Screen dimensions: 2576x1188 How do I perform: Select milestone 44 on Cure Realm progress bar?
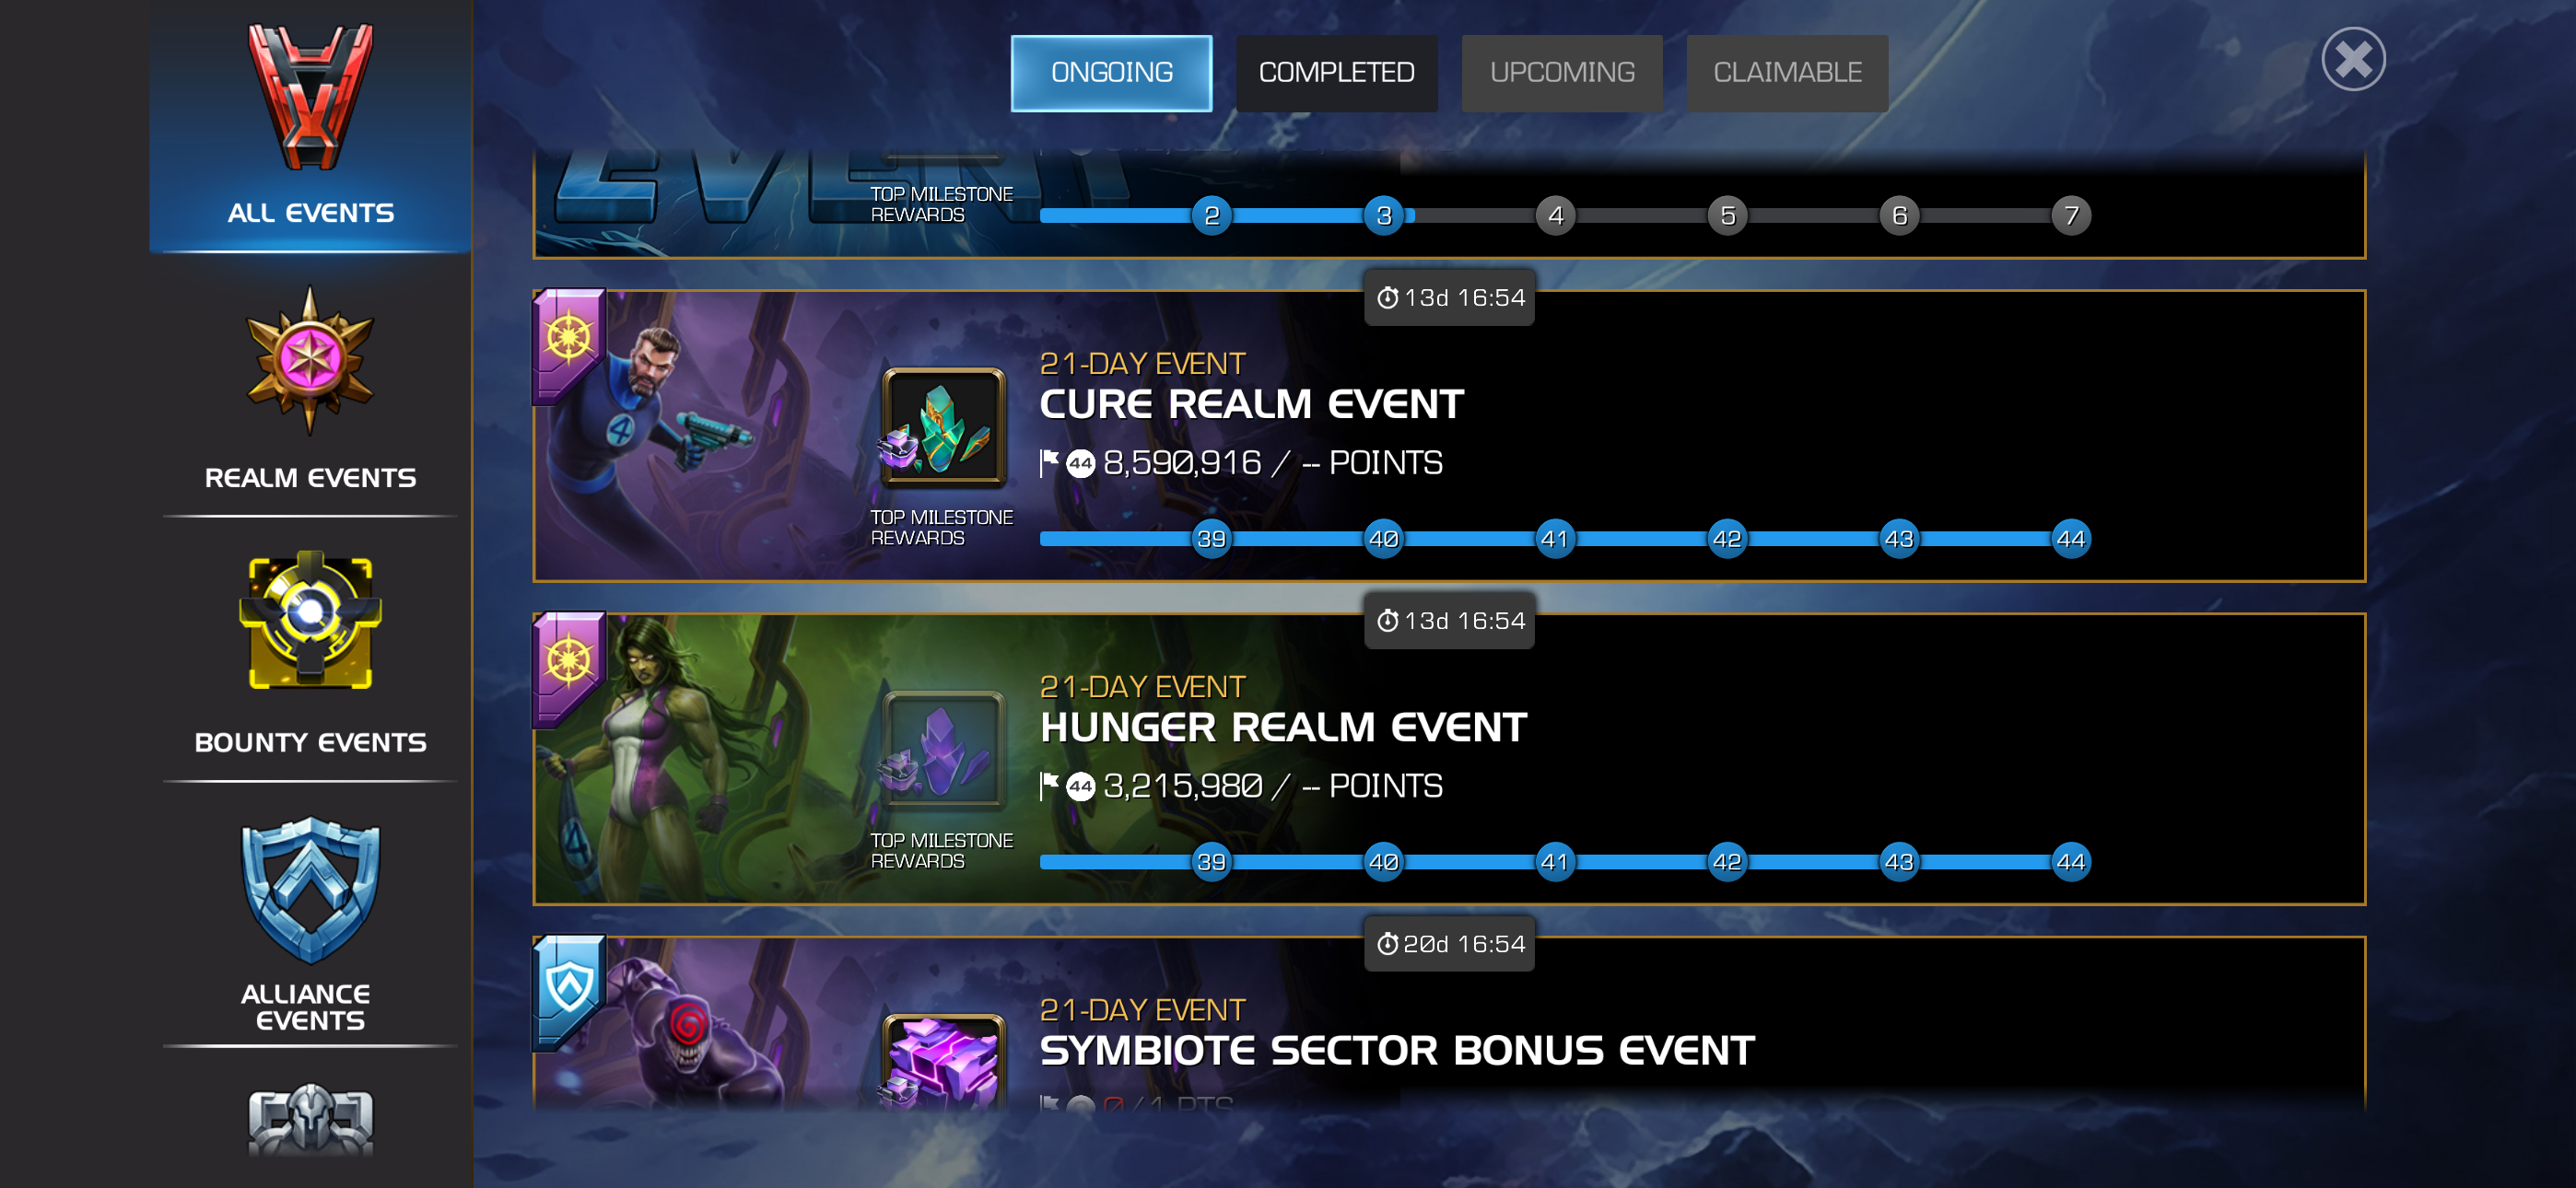point(2070,539)
